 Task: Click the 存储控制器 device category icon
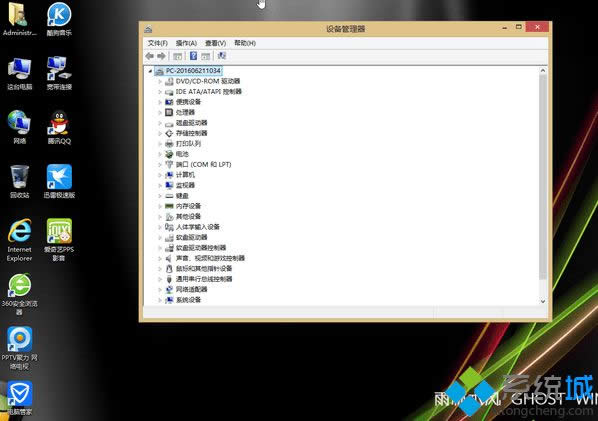tap(169, 133)
